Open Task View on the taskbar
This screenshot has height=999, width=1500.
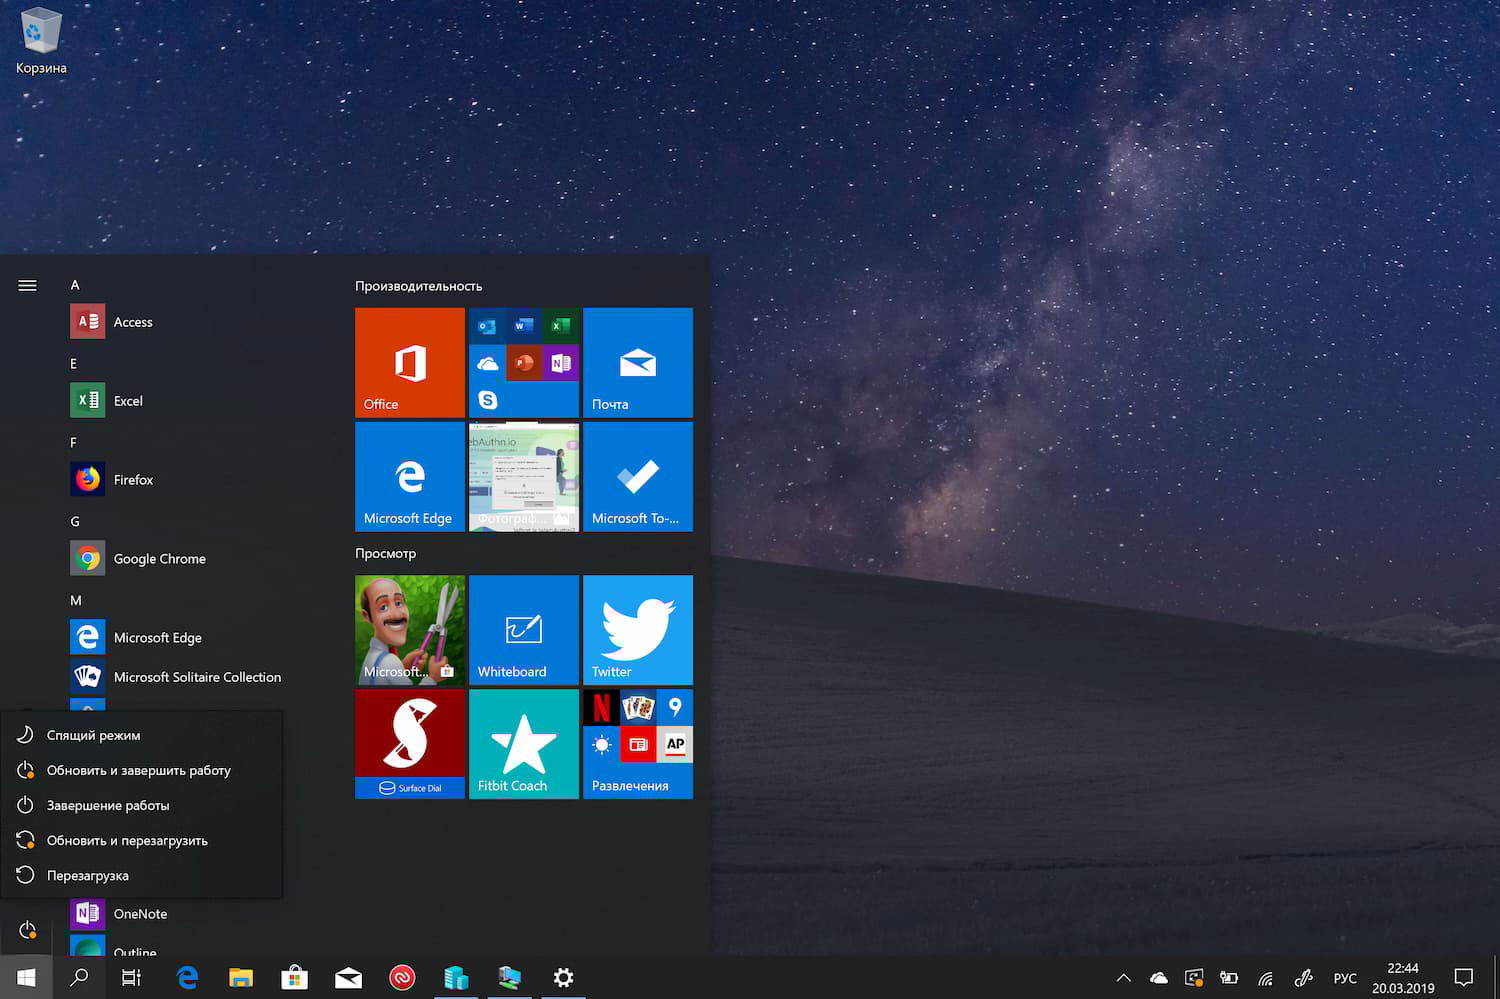click(130, 978)
